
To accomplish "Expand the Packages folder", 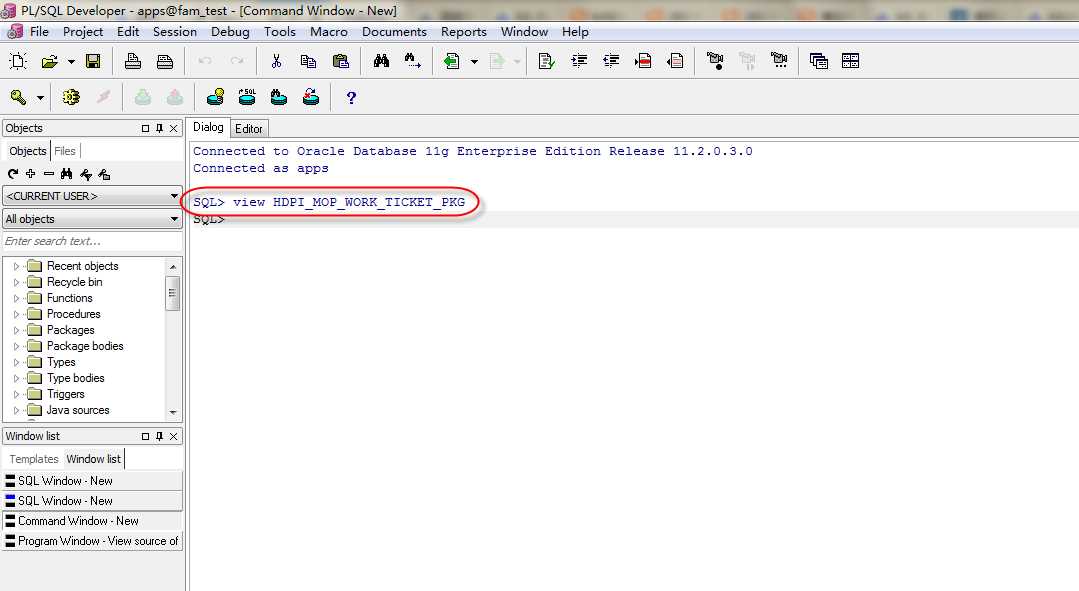I will point(17,330).
